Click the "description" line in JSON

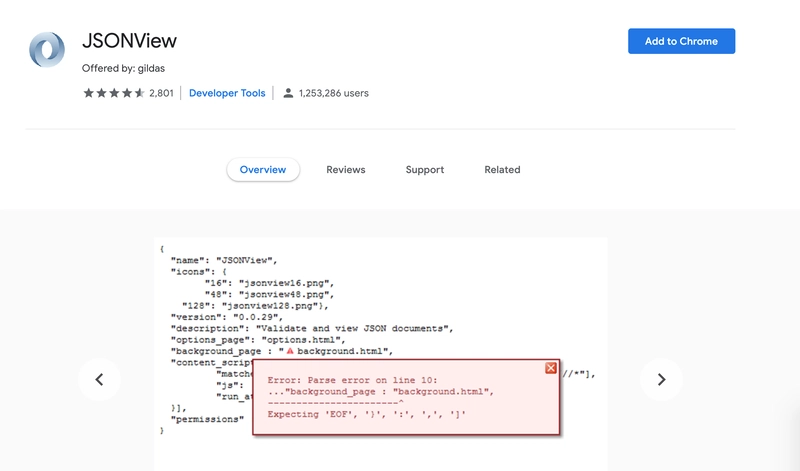[x=312, y=328]
